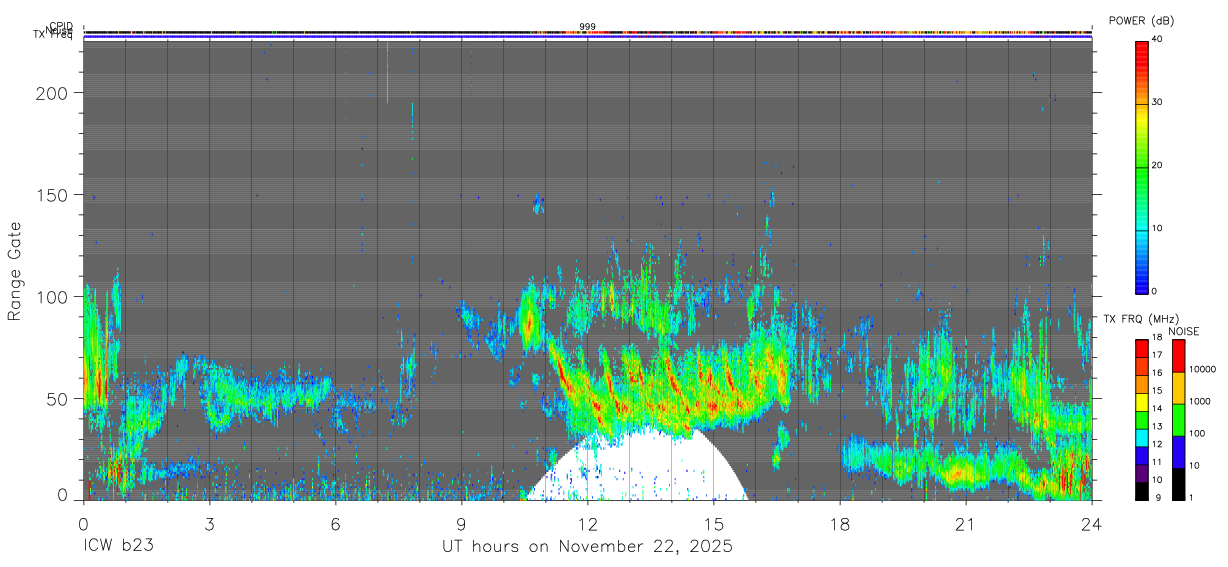
Task: Click the 18 UT hour tick label
Action: click(x=839, y=524)
